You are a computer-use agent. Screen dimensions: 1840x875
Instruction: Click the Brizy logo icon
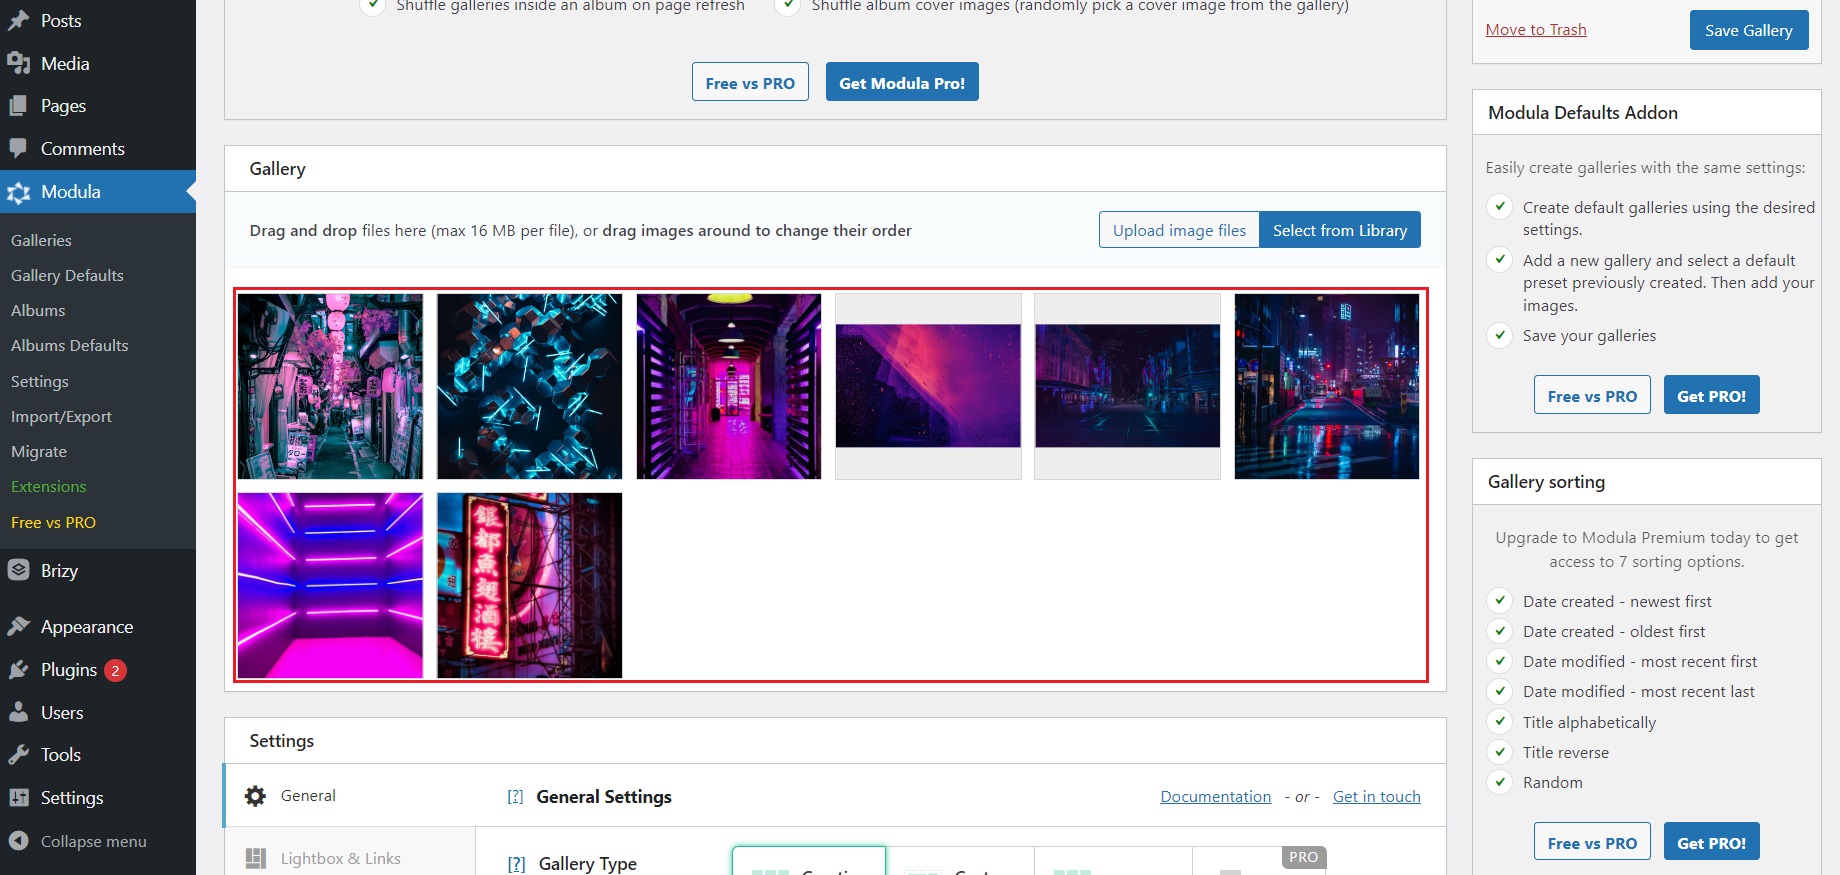pyautogui.click(x=18, y=570)
